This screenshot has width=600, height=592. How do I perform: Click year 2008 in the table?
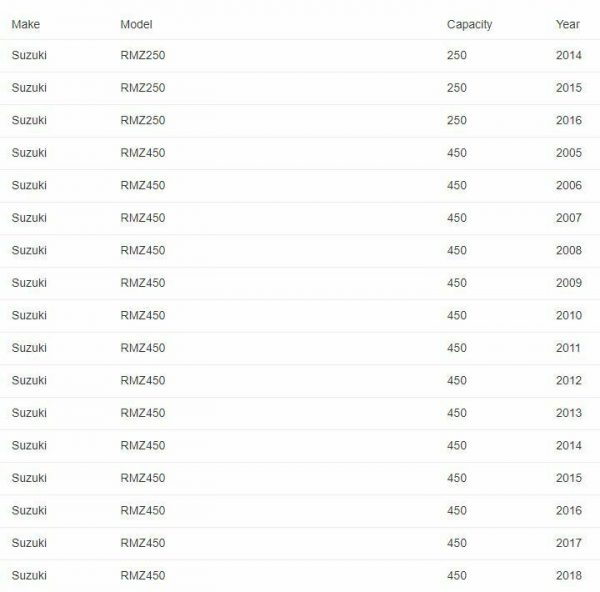(569, 250)
